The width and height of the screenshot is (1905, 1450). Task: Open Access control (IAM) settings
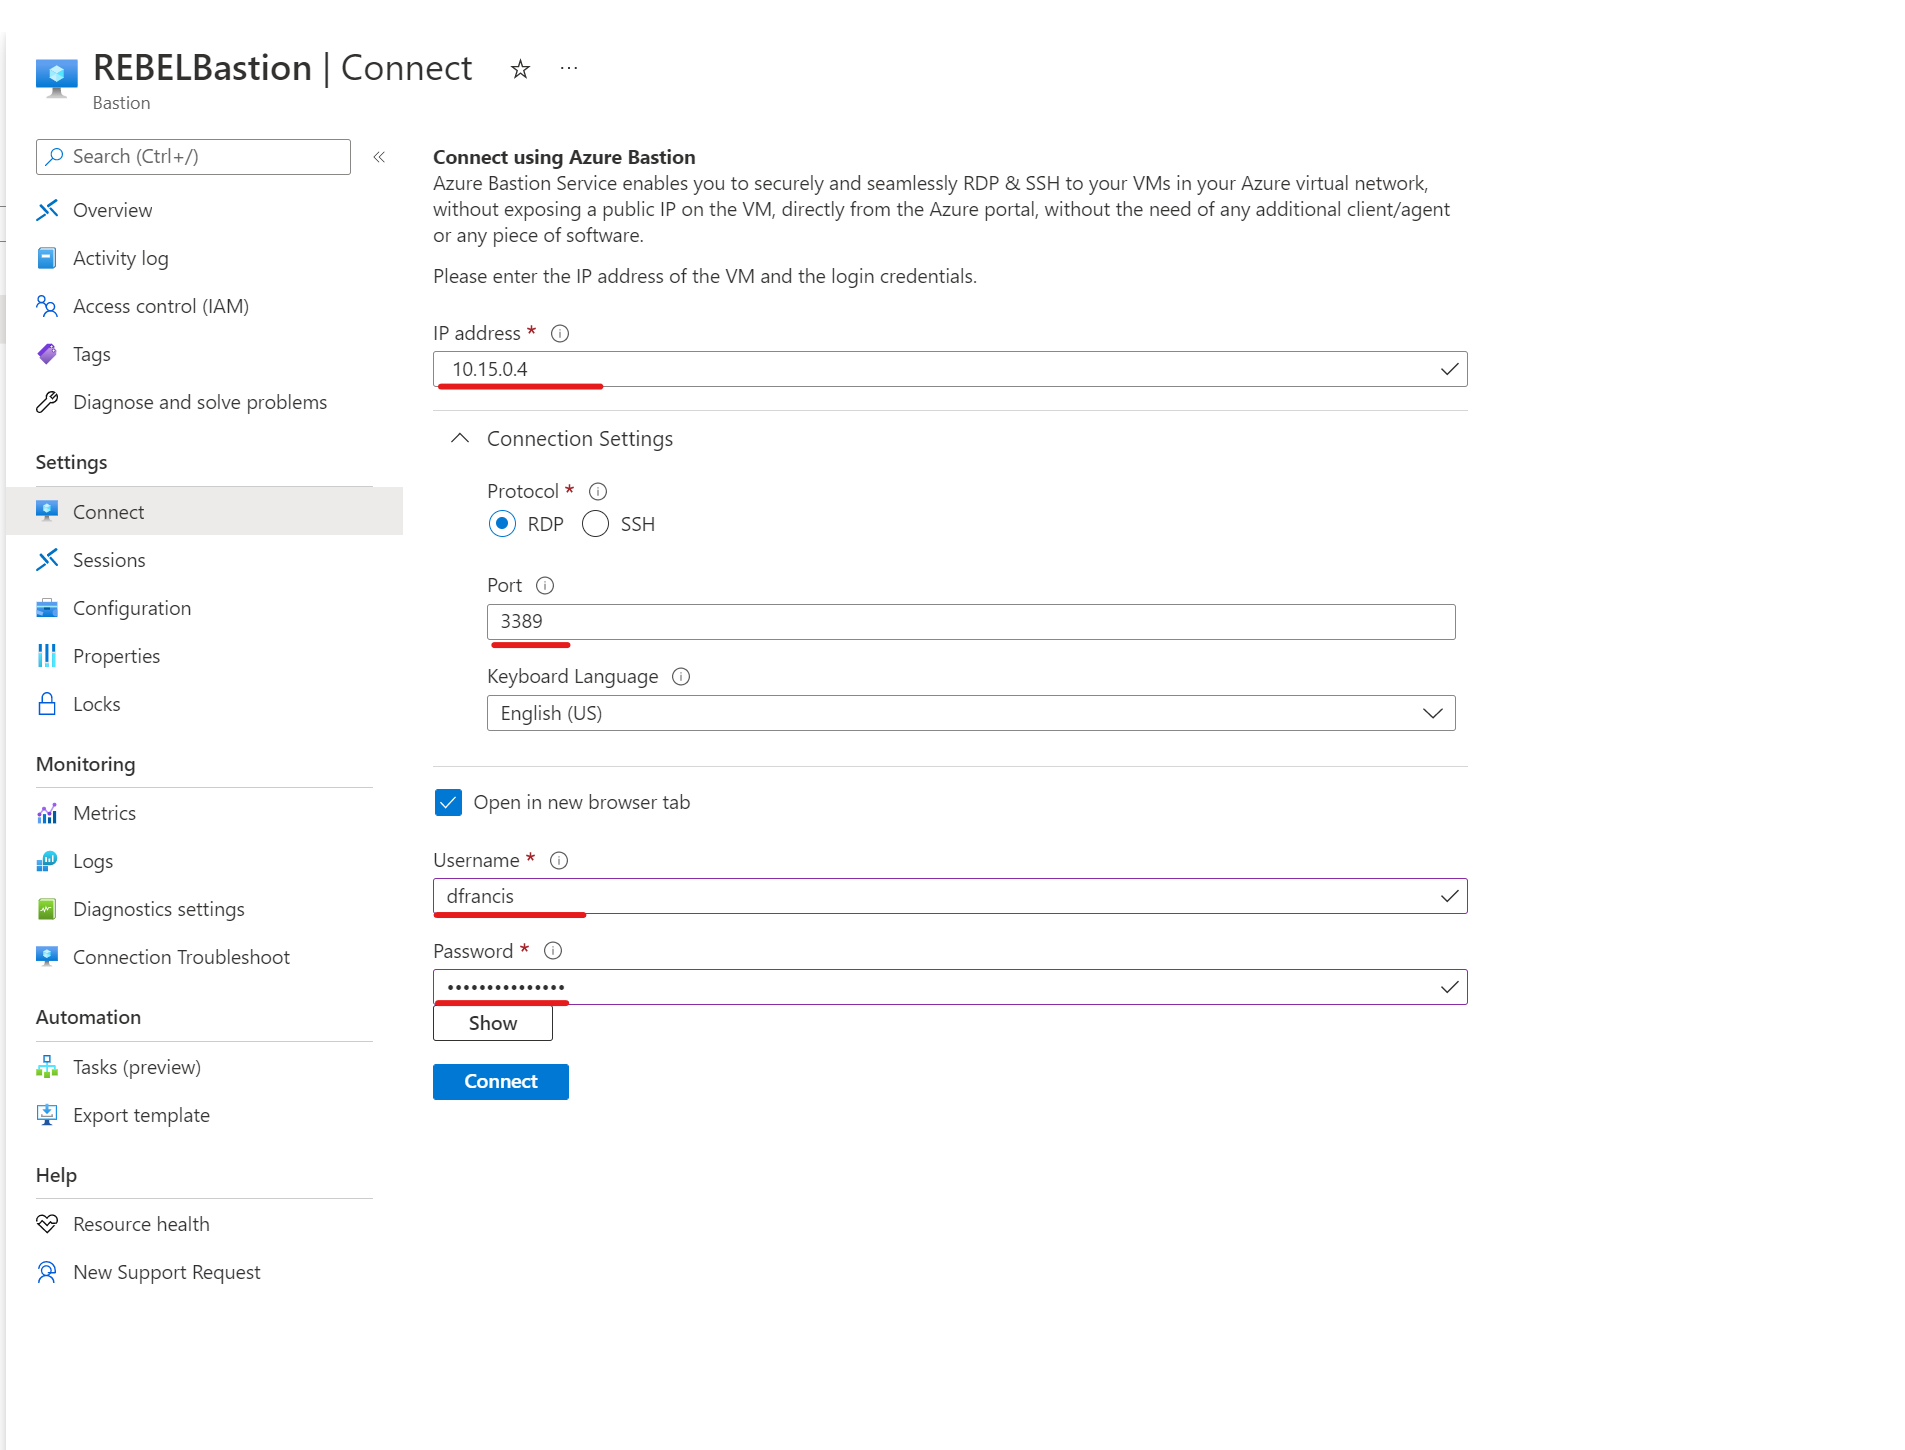tap(161, 306)
